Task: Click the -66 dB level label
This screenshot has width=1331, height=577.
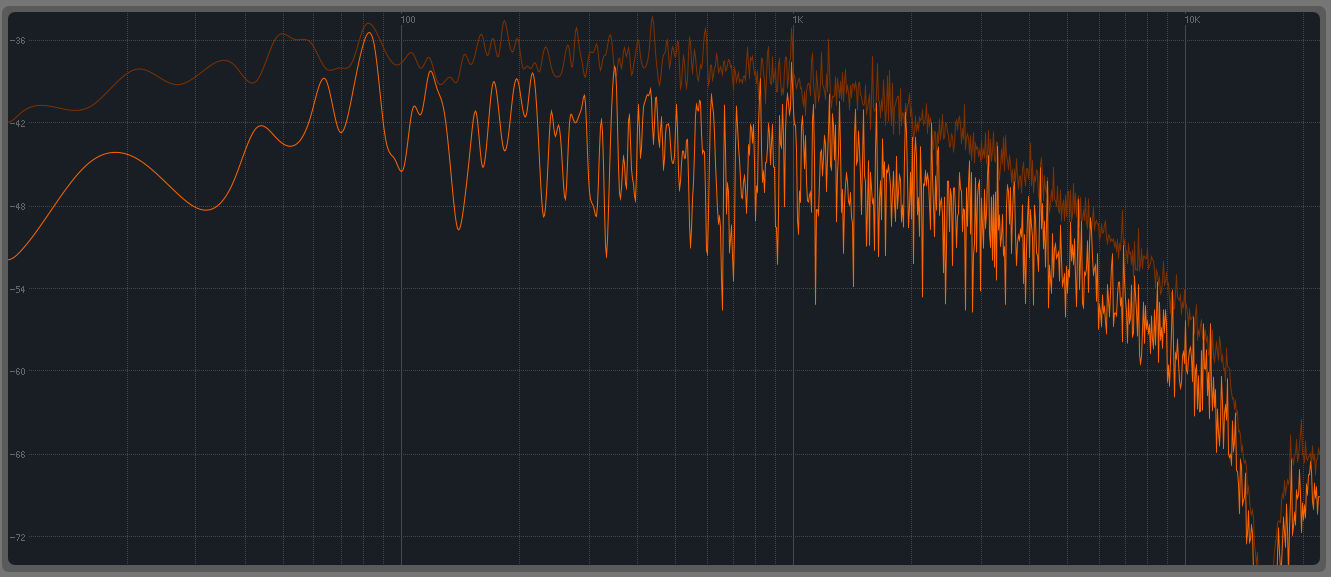Action: click(x=19, y=455)
